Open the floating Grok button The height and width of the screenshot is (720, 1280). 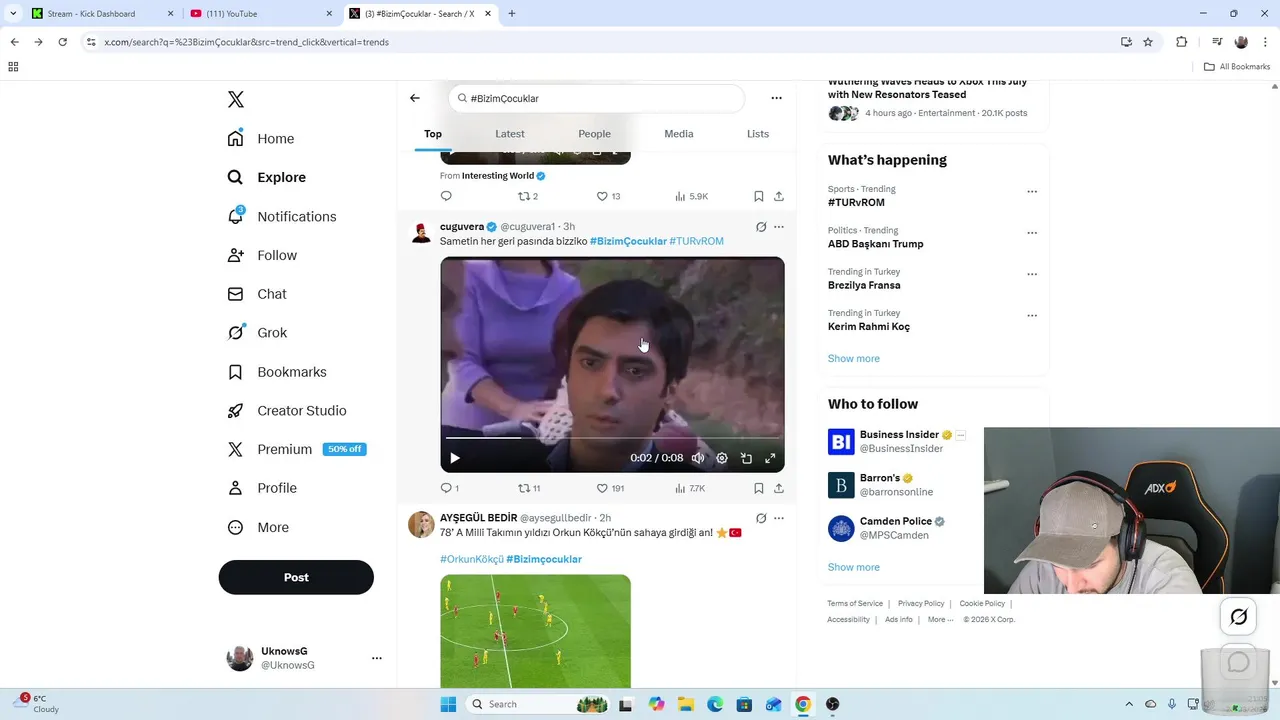coord(1238,617)
